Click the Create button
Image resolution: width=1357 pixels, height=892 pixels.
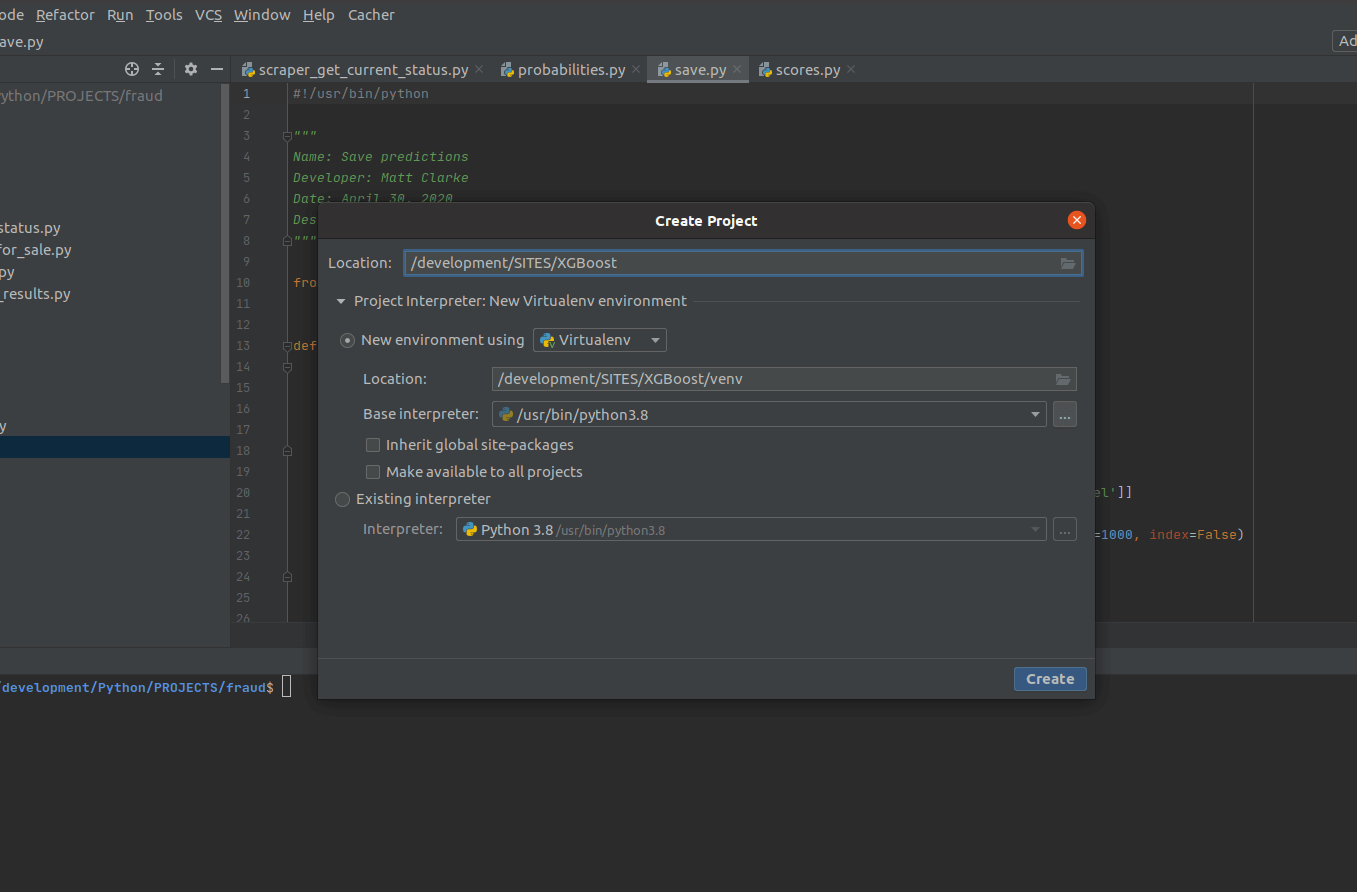[x=1049, y=679]
